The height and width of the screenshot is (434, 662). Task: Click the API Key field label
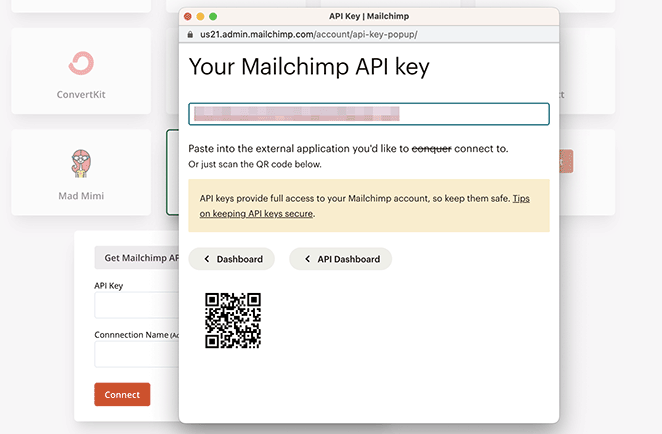coord(109,286)
